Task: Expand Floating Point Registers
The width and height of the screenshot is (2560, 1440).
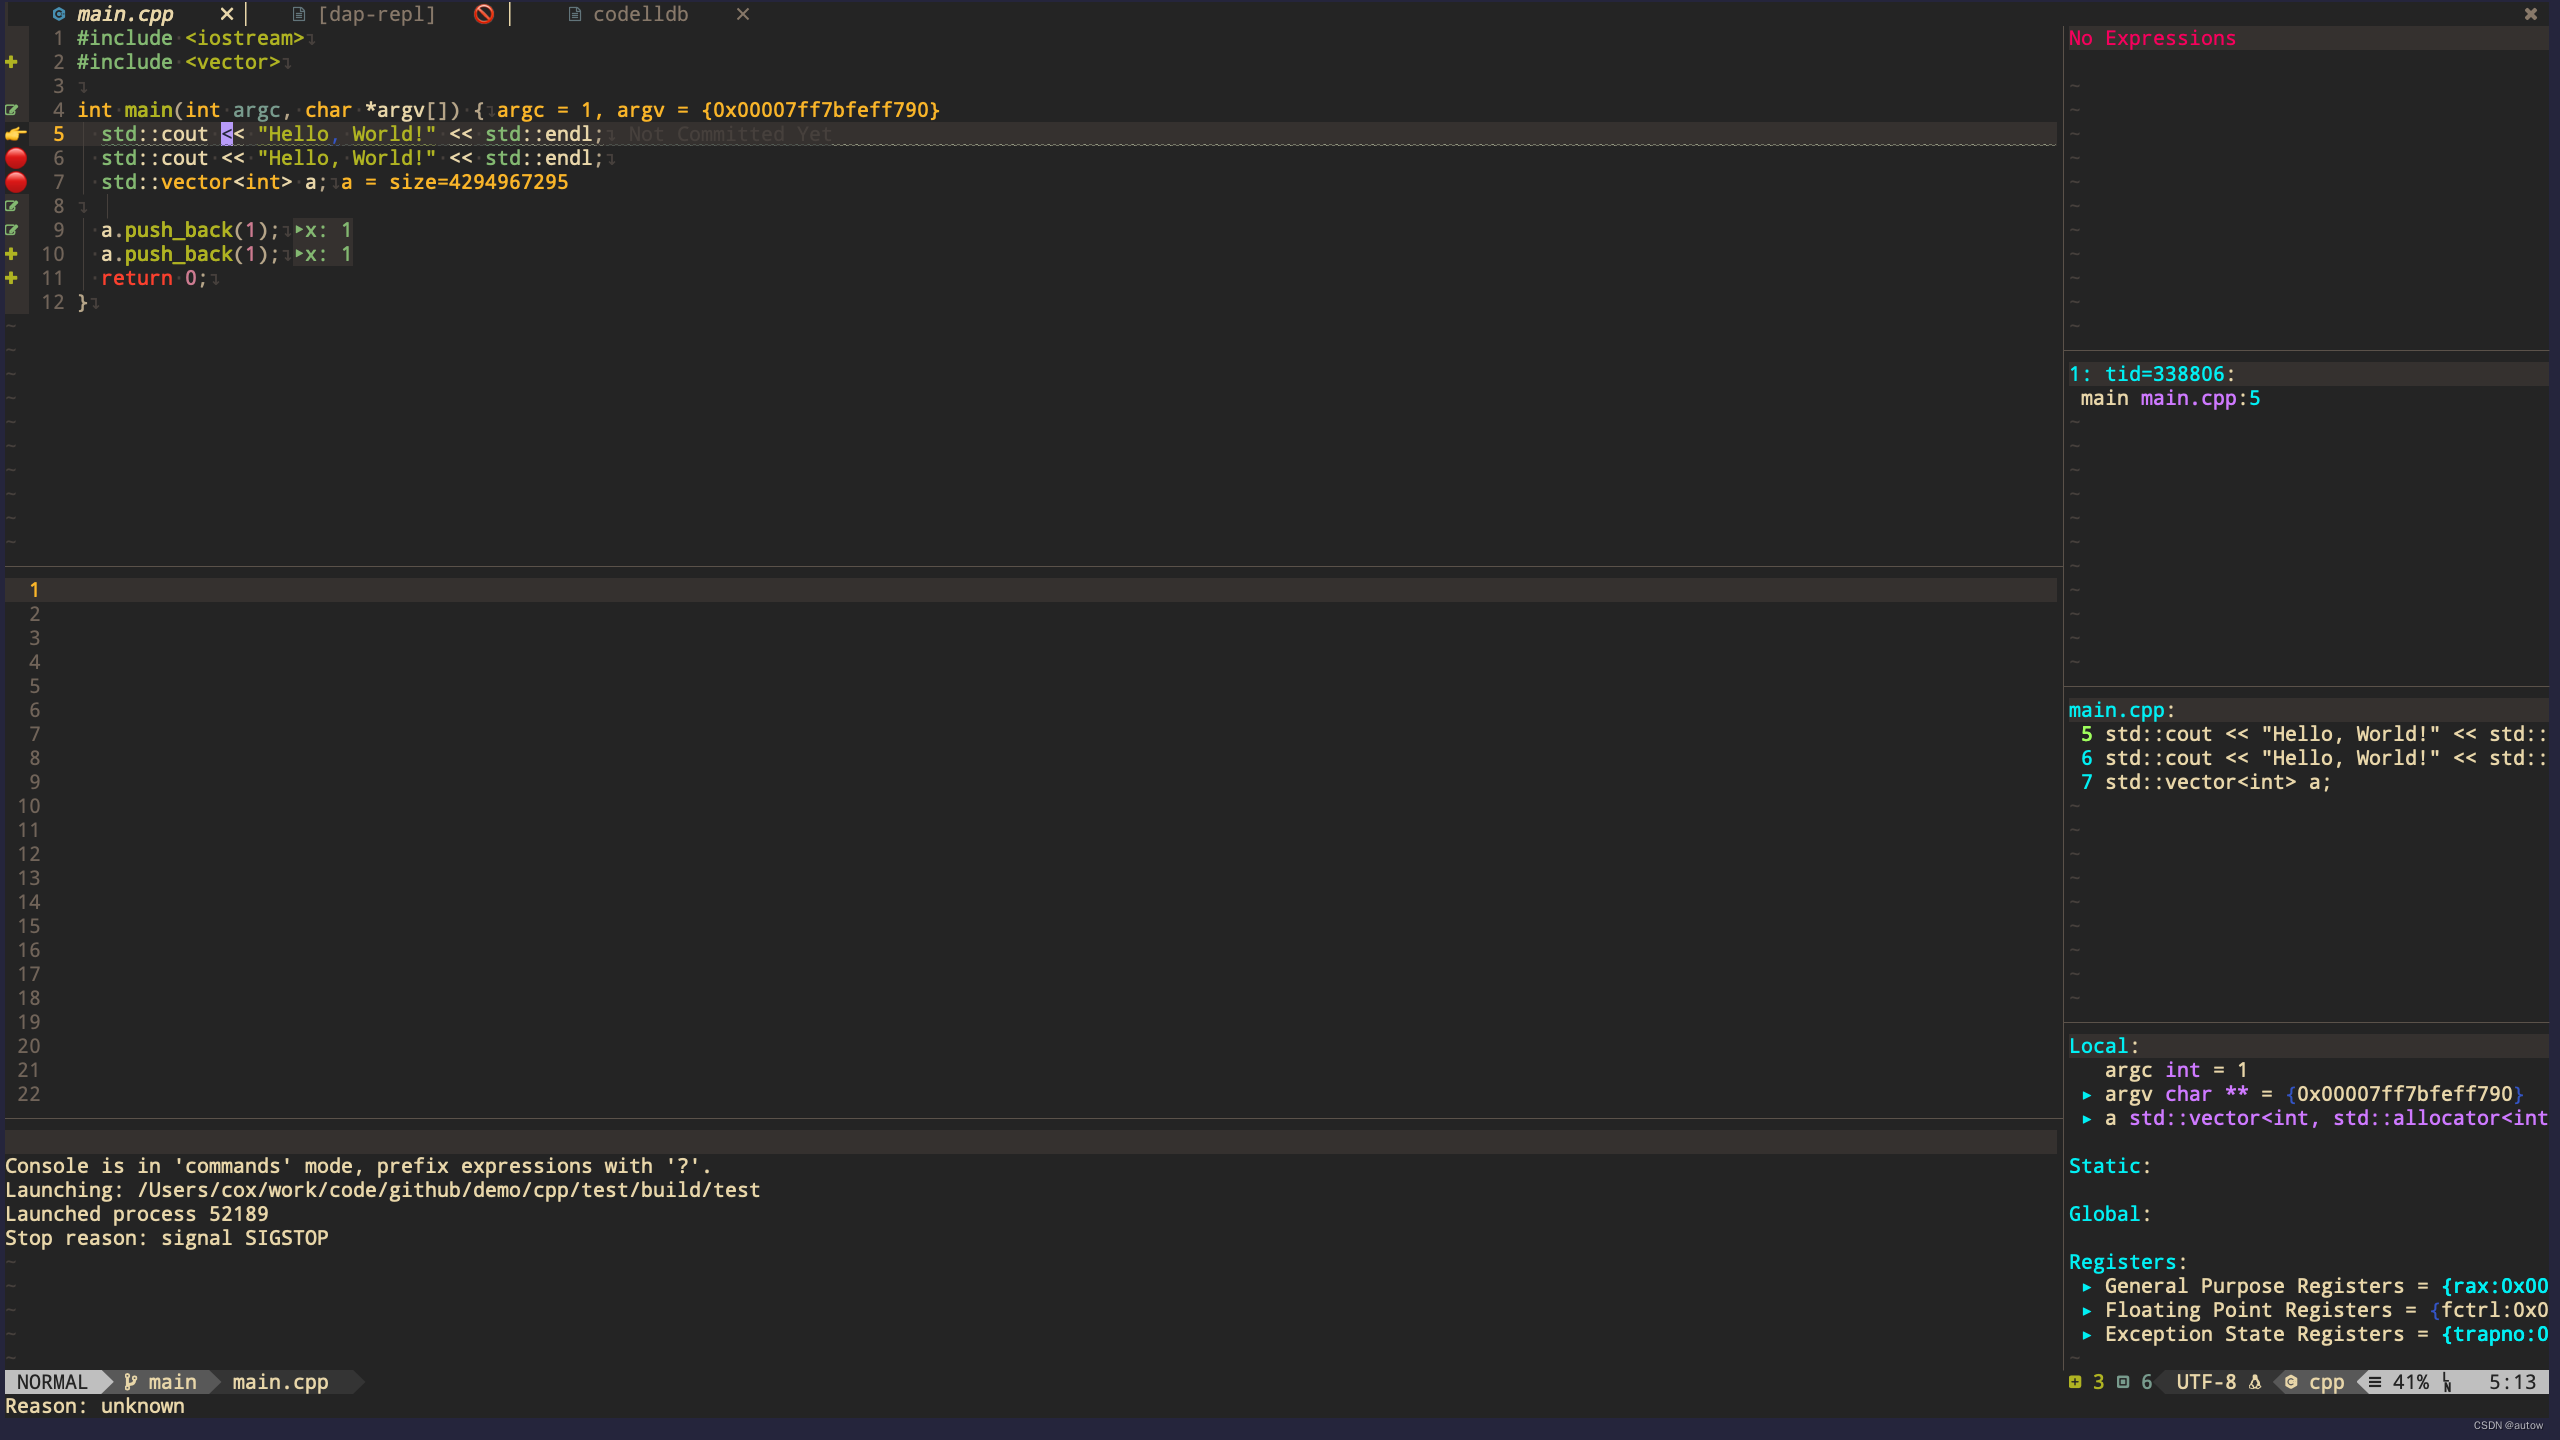Action: pyautogui.click(x=2087, y=1311)
